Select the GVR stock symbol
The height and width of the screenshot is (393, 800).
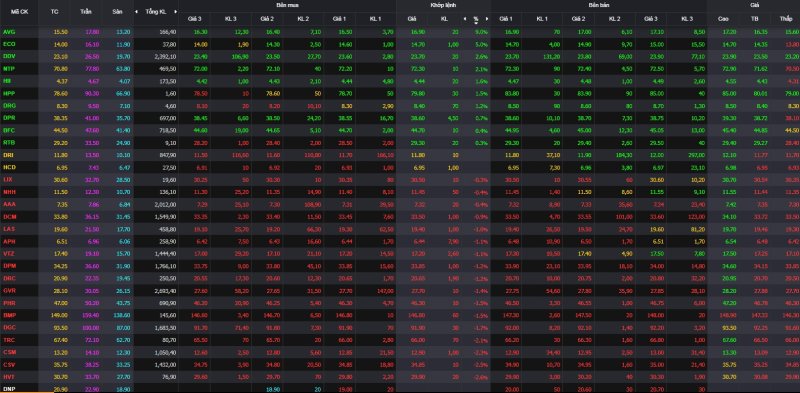pos(9,290)
